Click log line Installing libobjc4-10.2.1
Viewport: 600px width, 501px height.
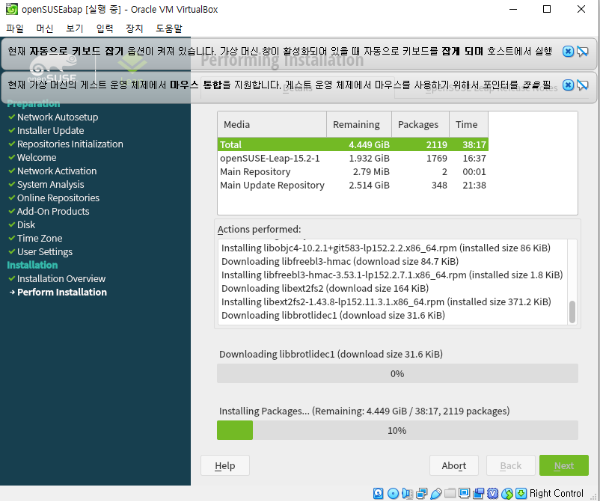[386, 248]
